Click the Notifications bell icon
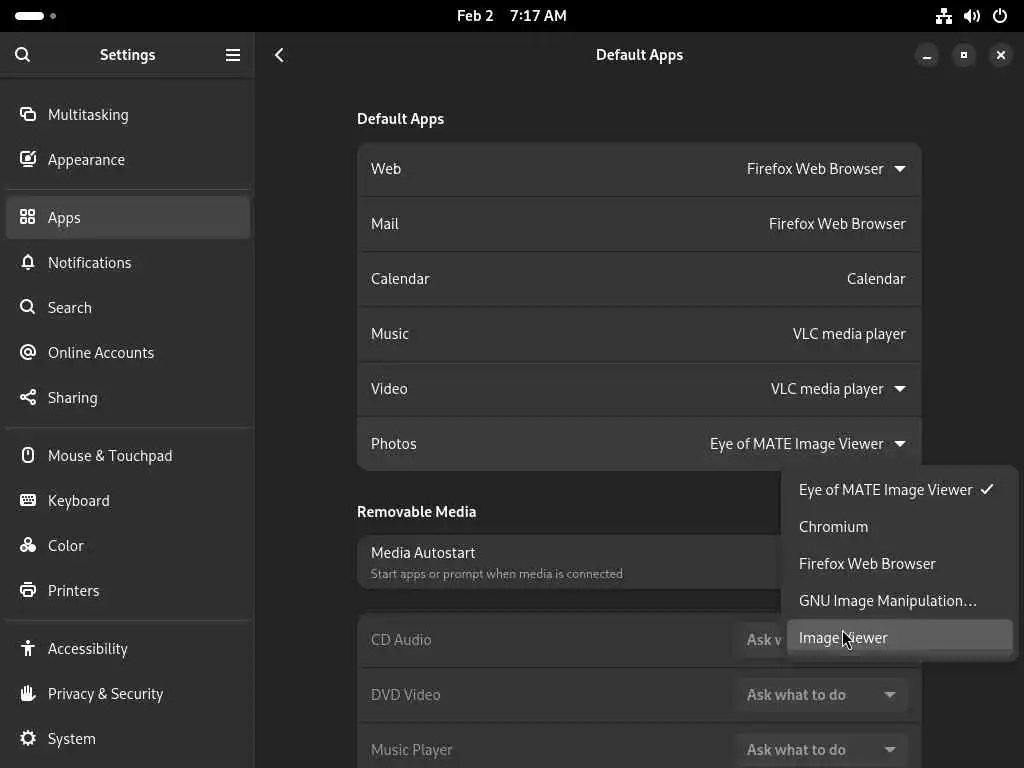Screen dimensions: 1024x768 [28, 262]
